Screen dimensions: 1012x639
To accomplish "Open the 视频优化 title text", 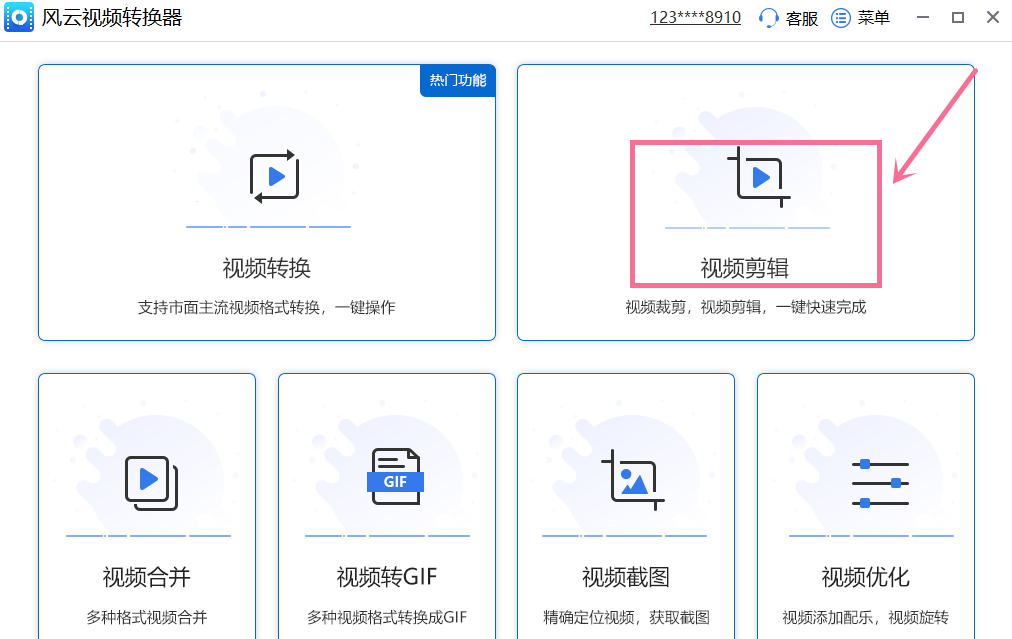I will tap(865, 577).
